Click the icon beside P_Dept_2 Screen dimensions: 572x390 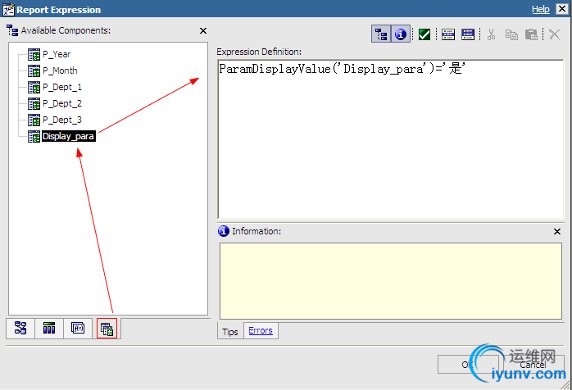[34, 104]
